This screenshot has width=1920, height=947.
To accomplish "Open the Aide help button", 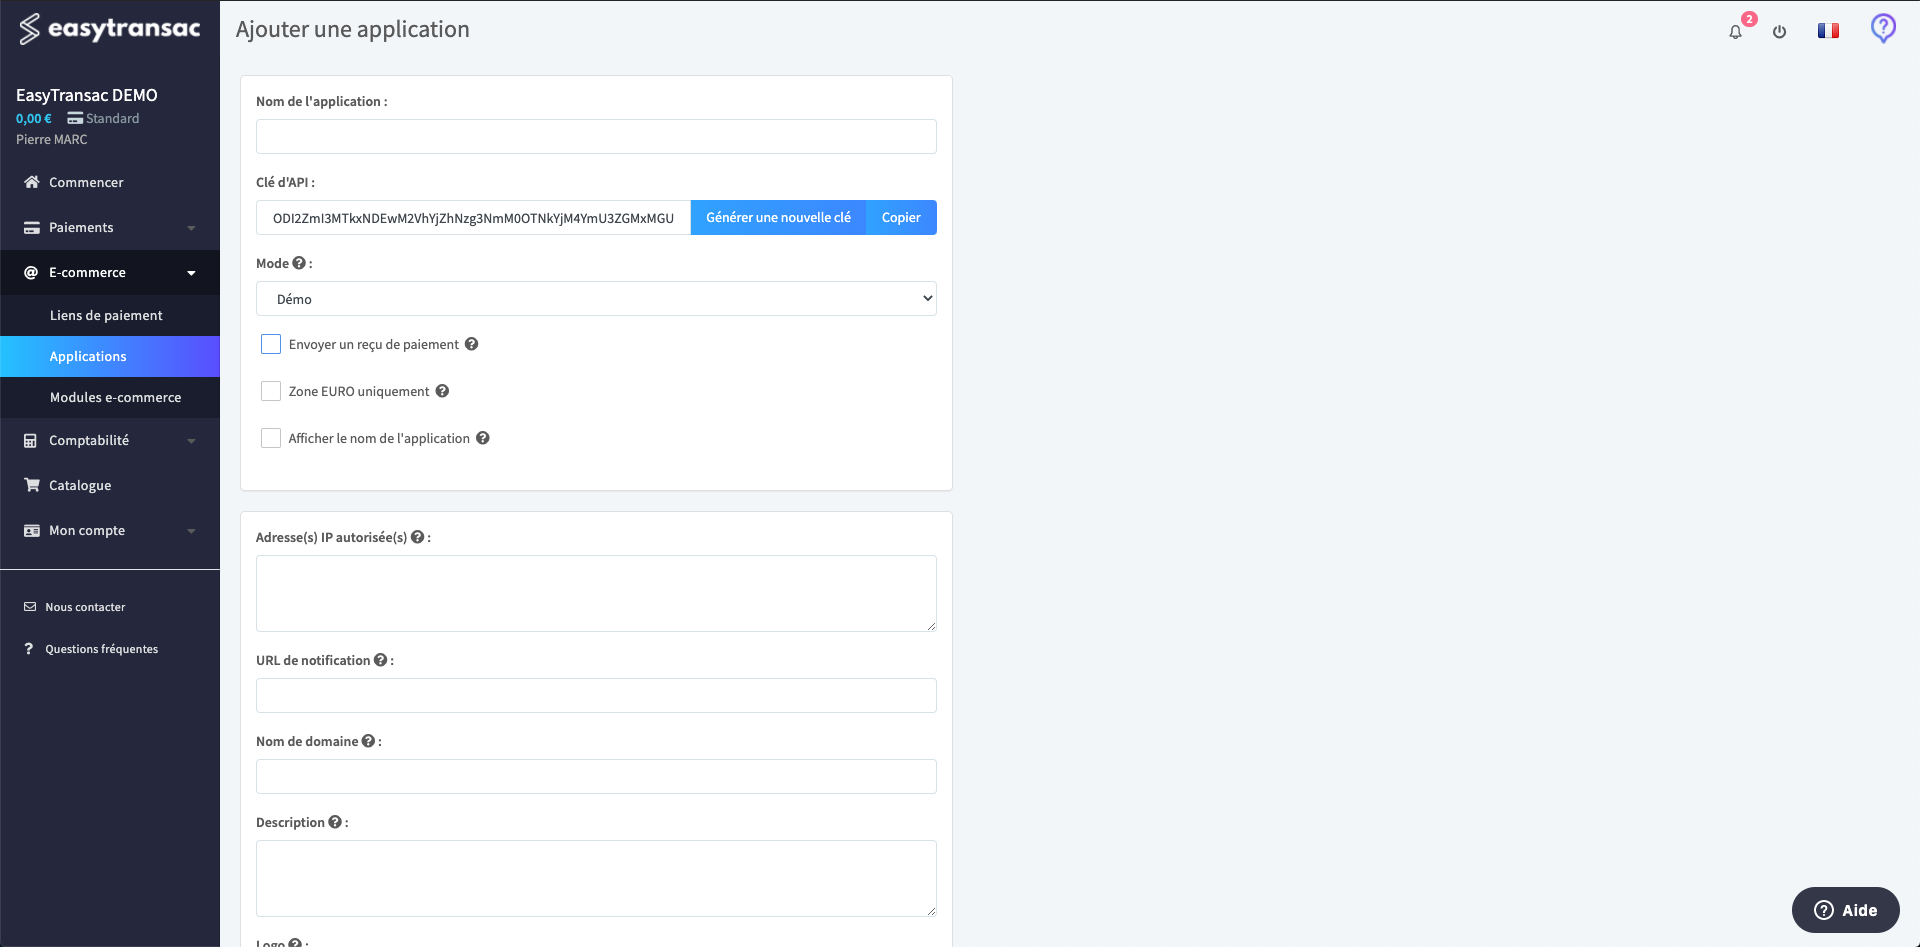I will (x=1845, y=910).
